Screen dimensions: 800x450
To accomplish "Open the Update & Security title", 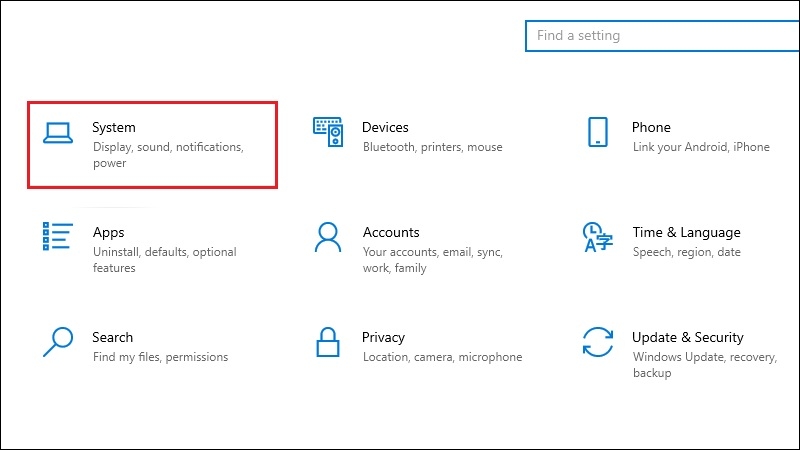I will [x=687, y=338].
